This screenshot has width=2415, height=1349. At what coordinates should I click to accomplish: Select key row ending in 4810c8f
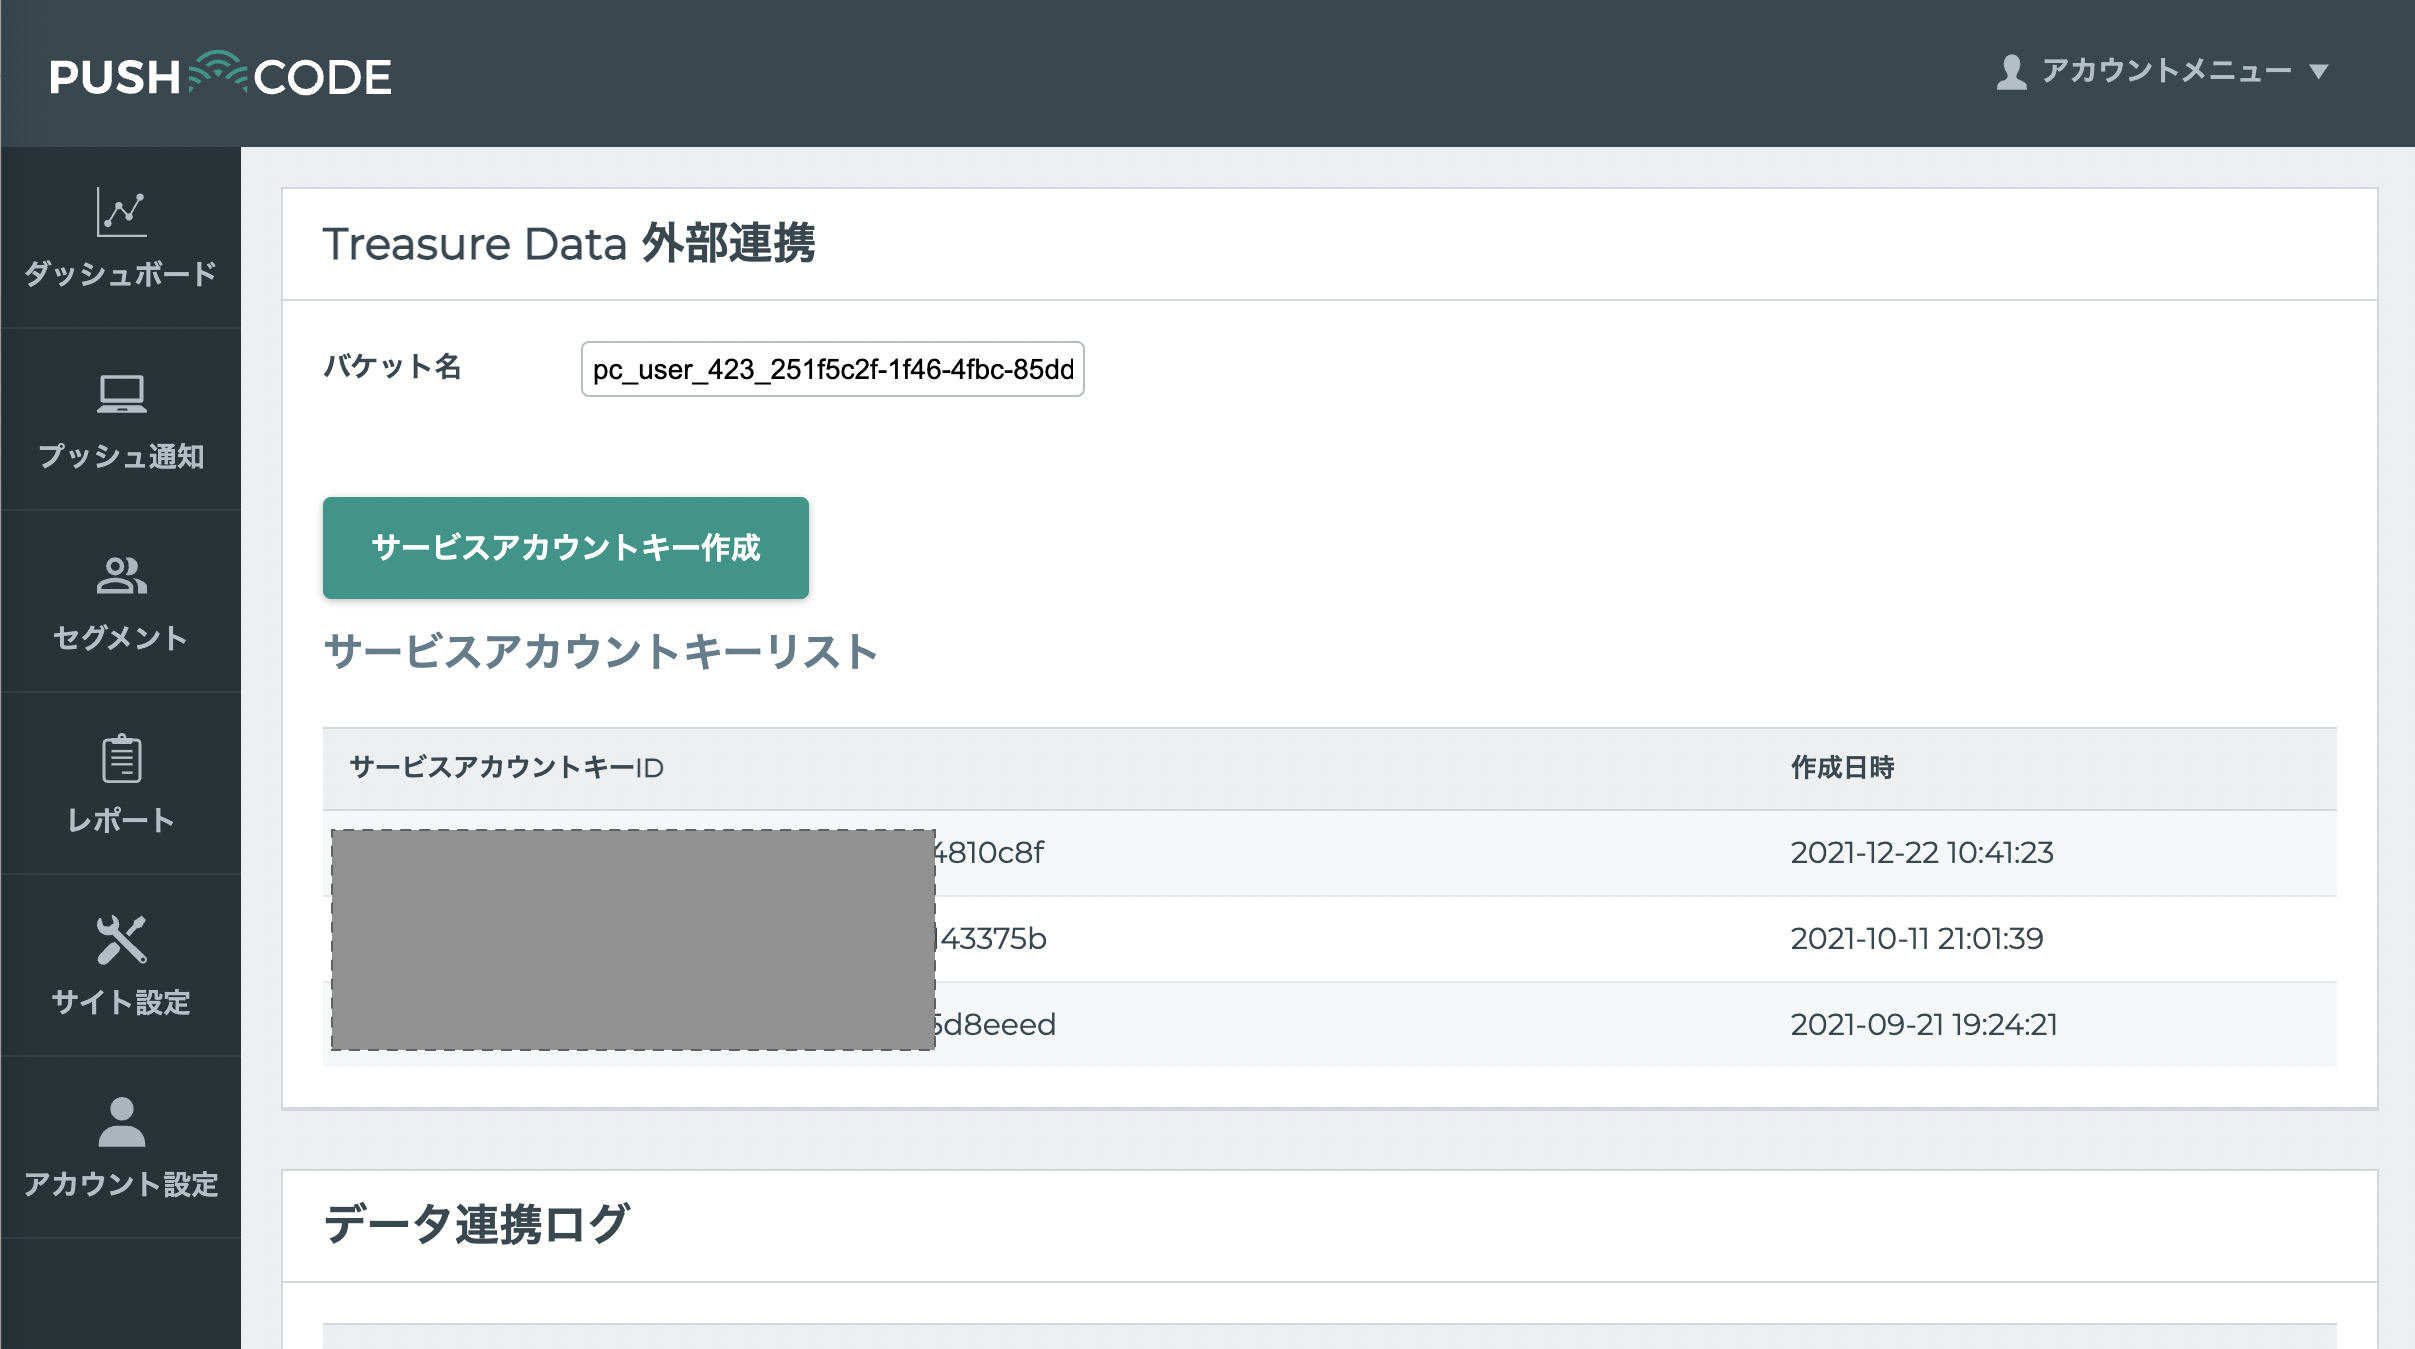click(990, 853)
